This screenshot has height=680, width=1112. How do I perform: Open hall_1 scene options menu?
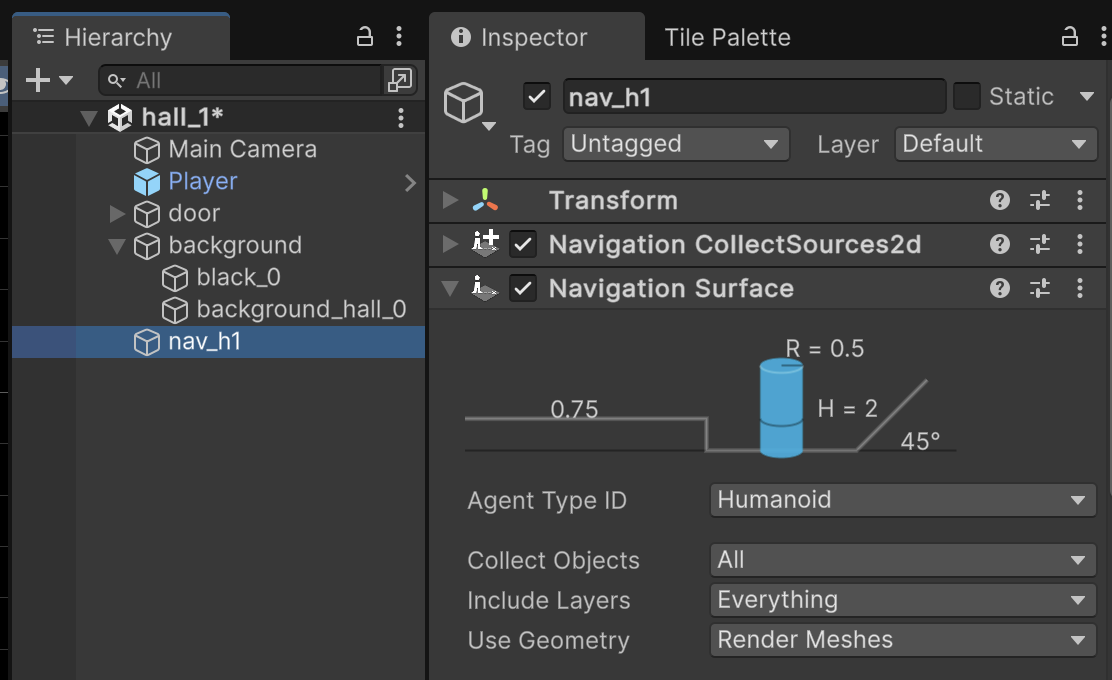(401, 118)
